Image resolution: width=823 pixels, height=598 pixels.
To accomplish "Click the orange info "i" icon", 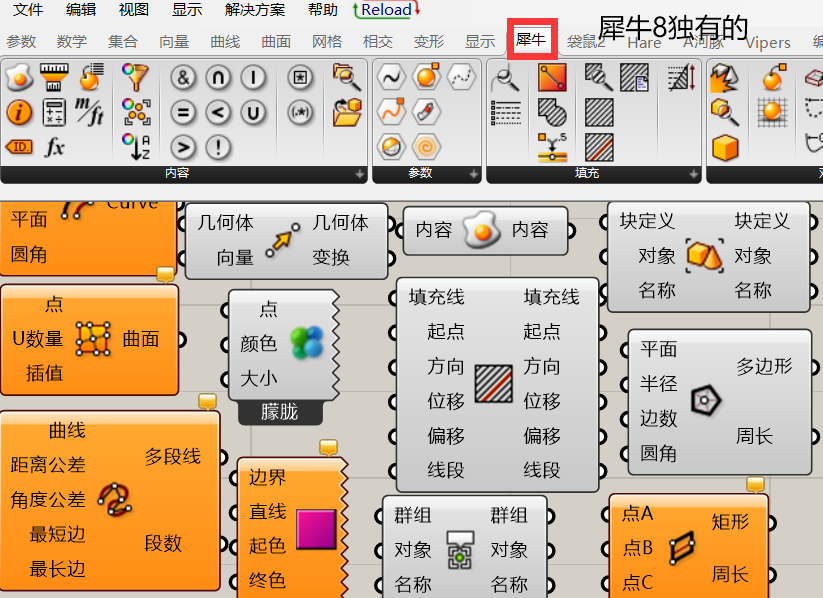I will click(x=19, y=112).
